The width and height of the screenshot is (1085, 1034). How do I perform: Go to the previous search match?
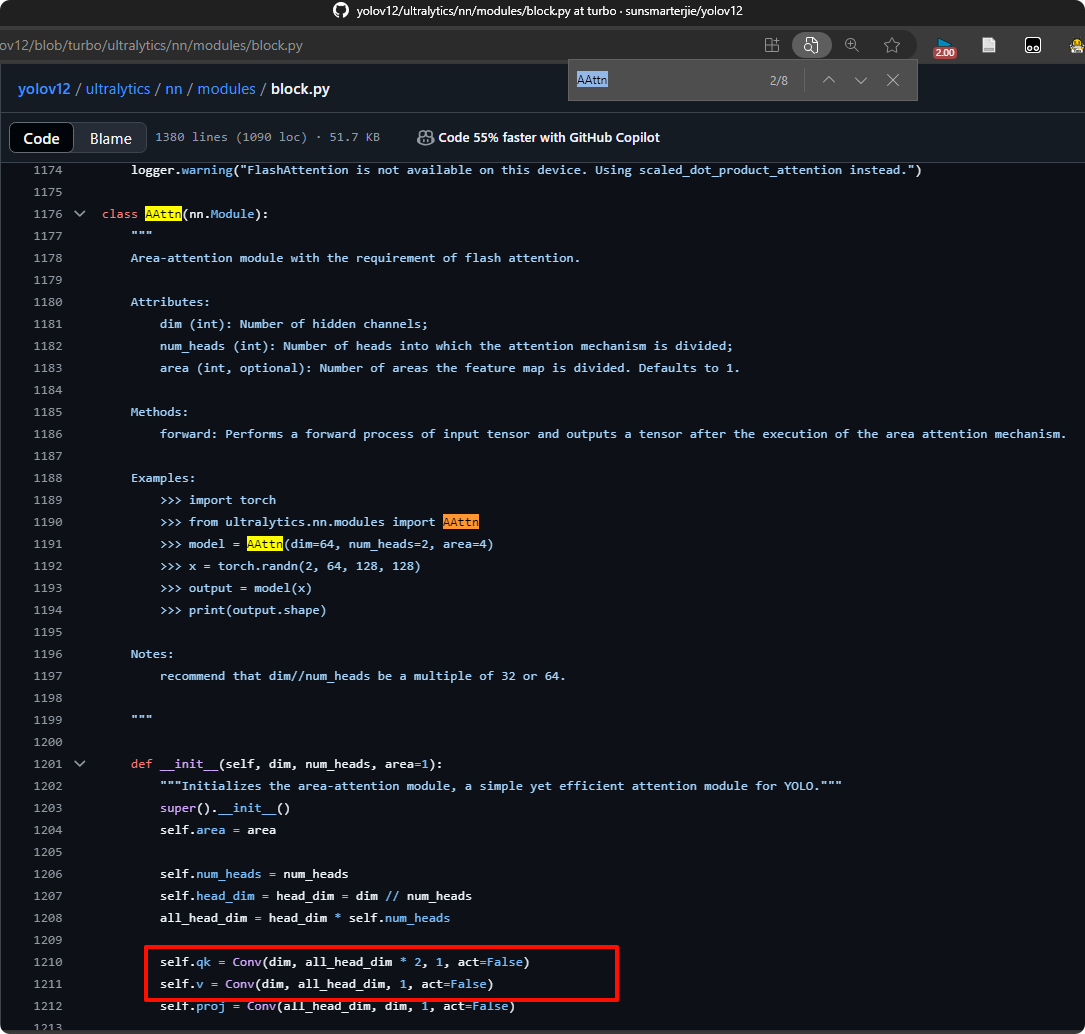click(829, 80)
